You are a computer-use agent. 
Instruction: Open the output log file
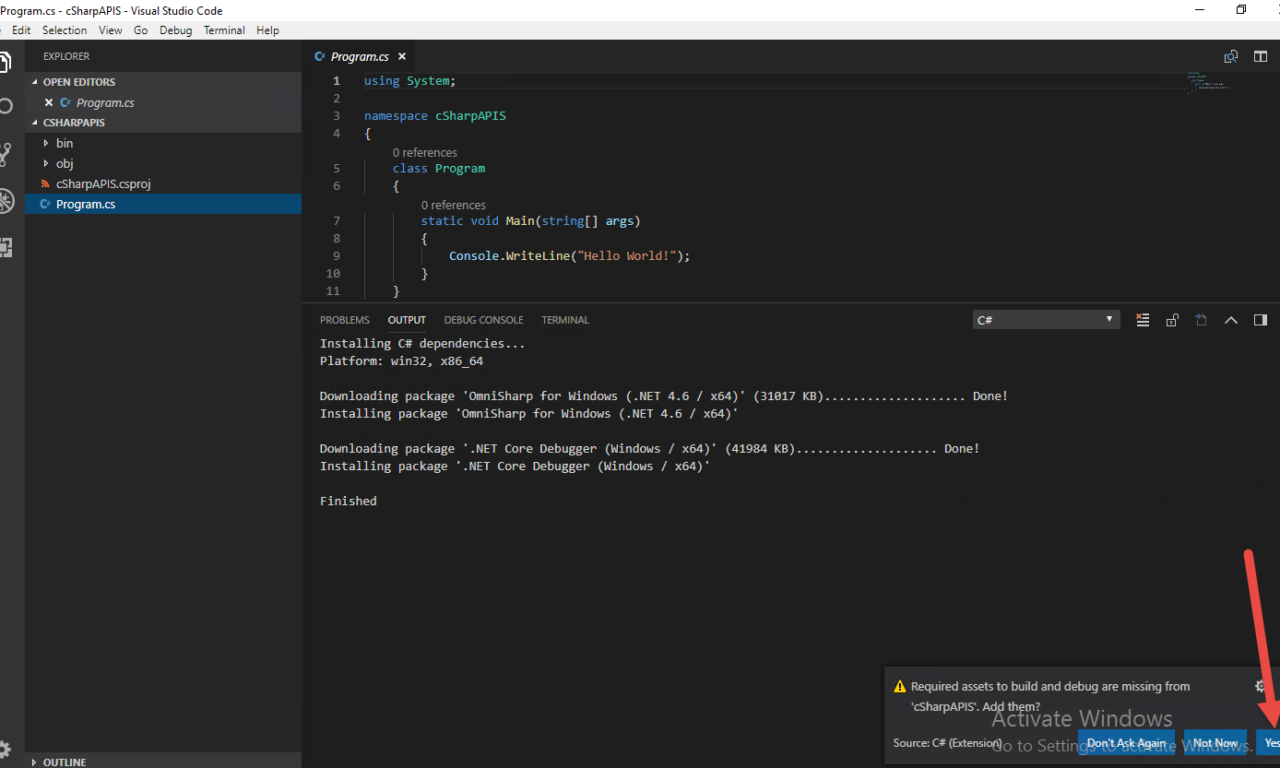[1201, 320]
